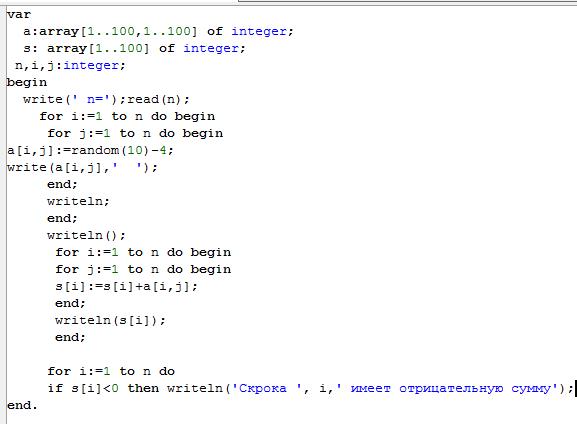Image resolution: width=577 pixels, height=424 pixels.
Task: Click the left editor gutter margin
Action: (x=3, y=213)
